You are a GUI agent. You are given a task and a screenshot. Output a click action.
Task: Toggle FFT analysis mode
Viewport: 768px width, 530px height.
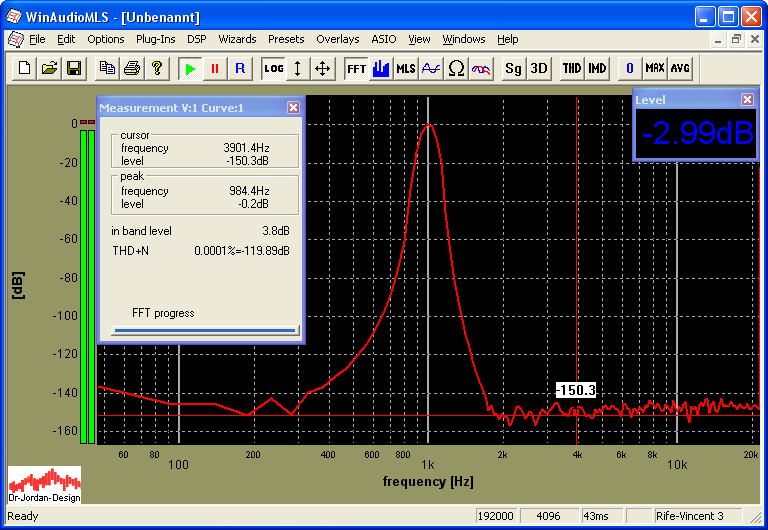point(356,68)
